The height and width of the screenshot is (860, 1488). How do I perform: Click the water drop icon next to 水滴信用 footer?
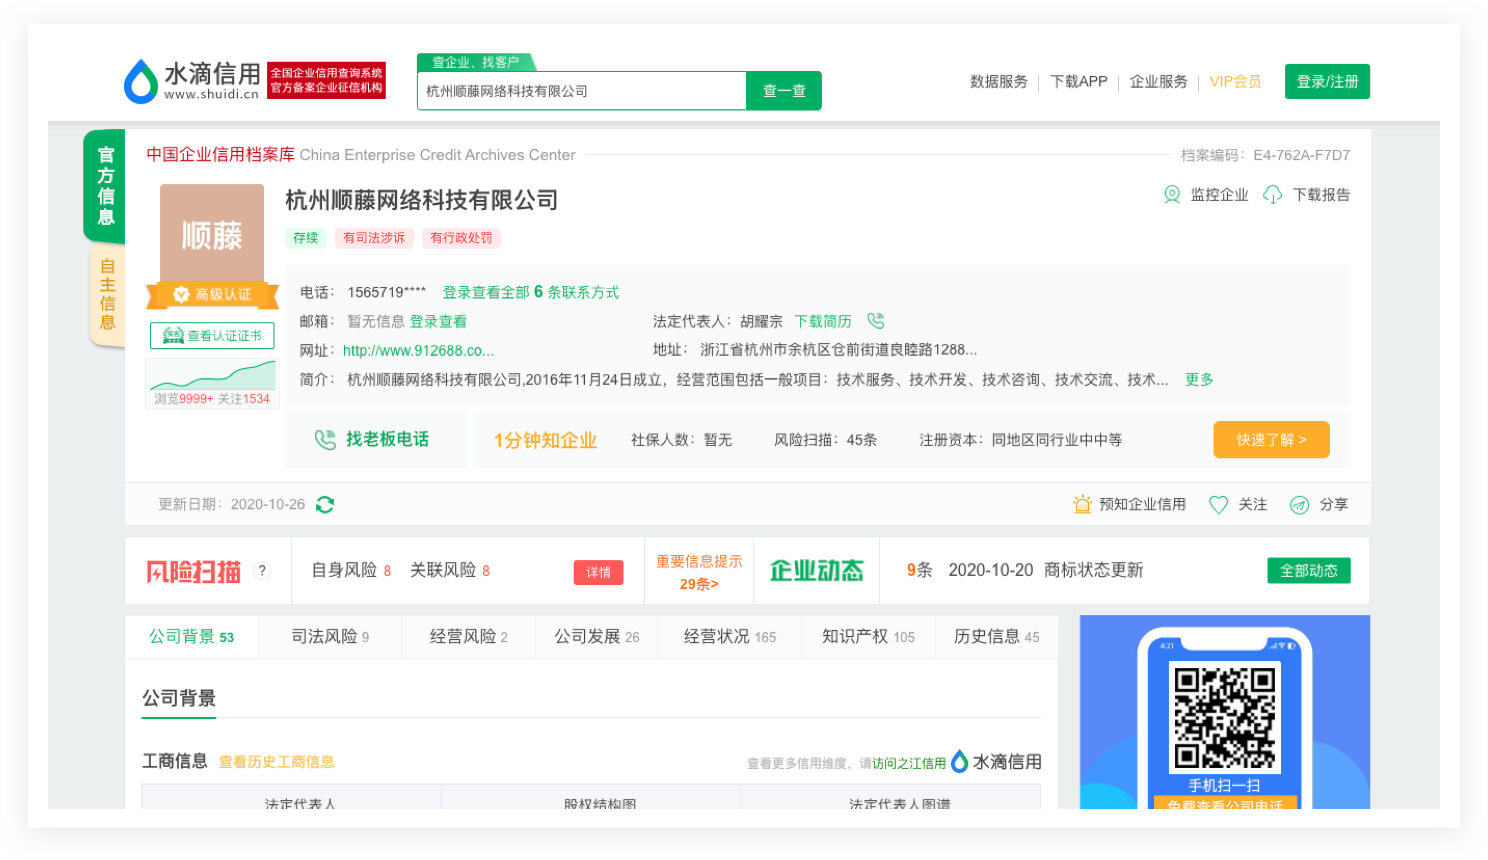click(959, 762)
